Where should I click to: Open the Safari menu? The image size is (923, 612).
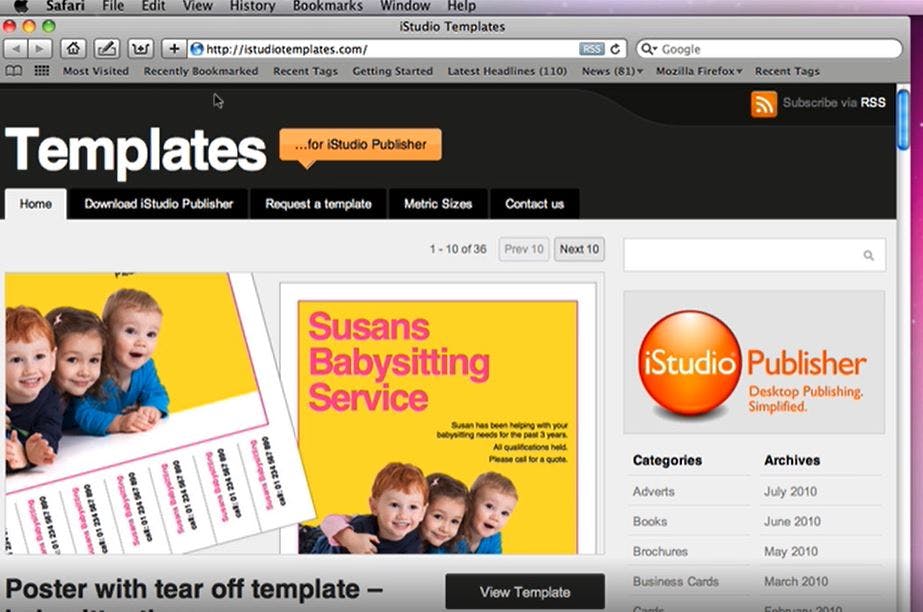[65, 6]
